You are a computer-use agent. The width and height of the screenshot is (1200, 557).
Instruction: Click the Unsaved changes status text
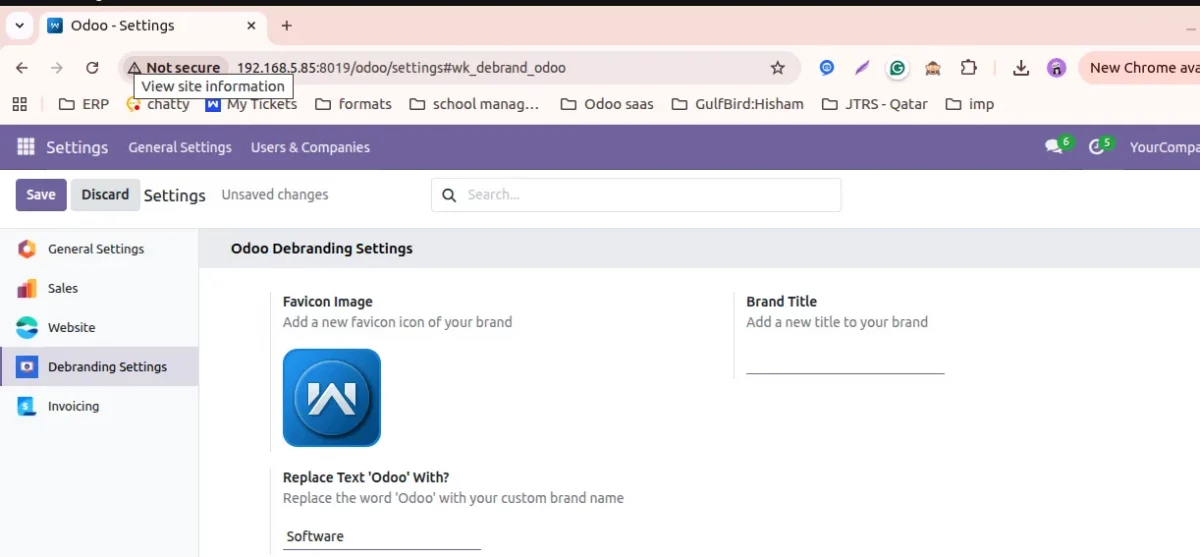(275, 195)
